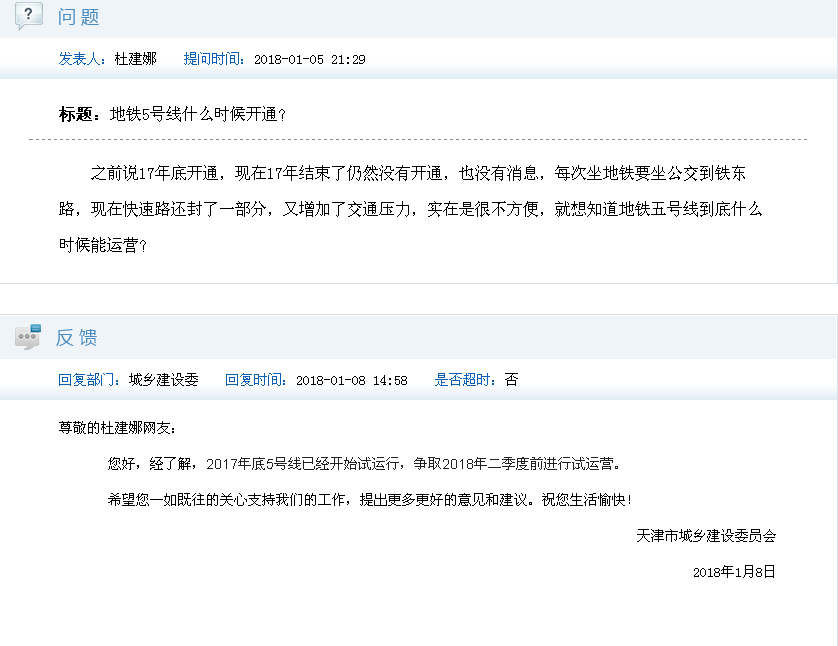Click the bold 标题 label

point(79,114)
